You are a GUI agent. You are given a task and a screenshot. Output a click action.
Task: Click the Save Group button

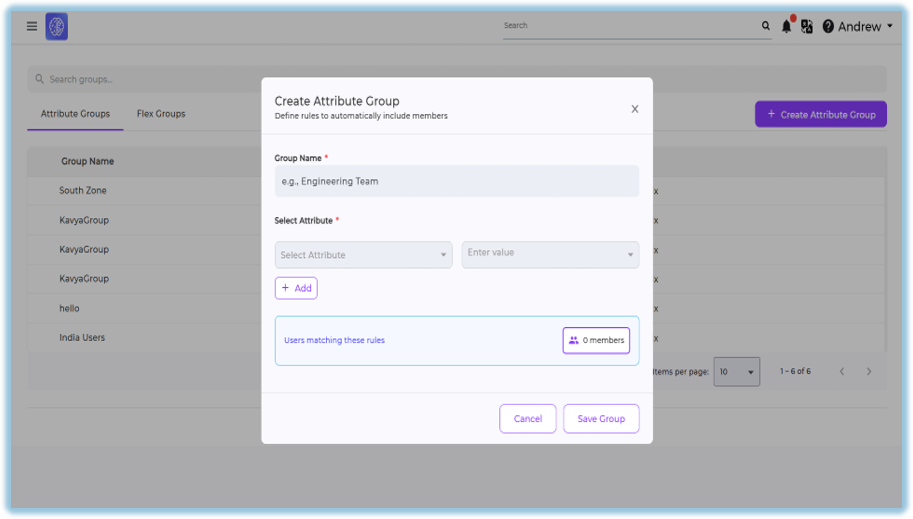point(601,418)
